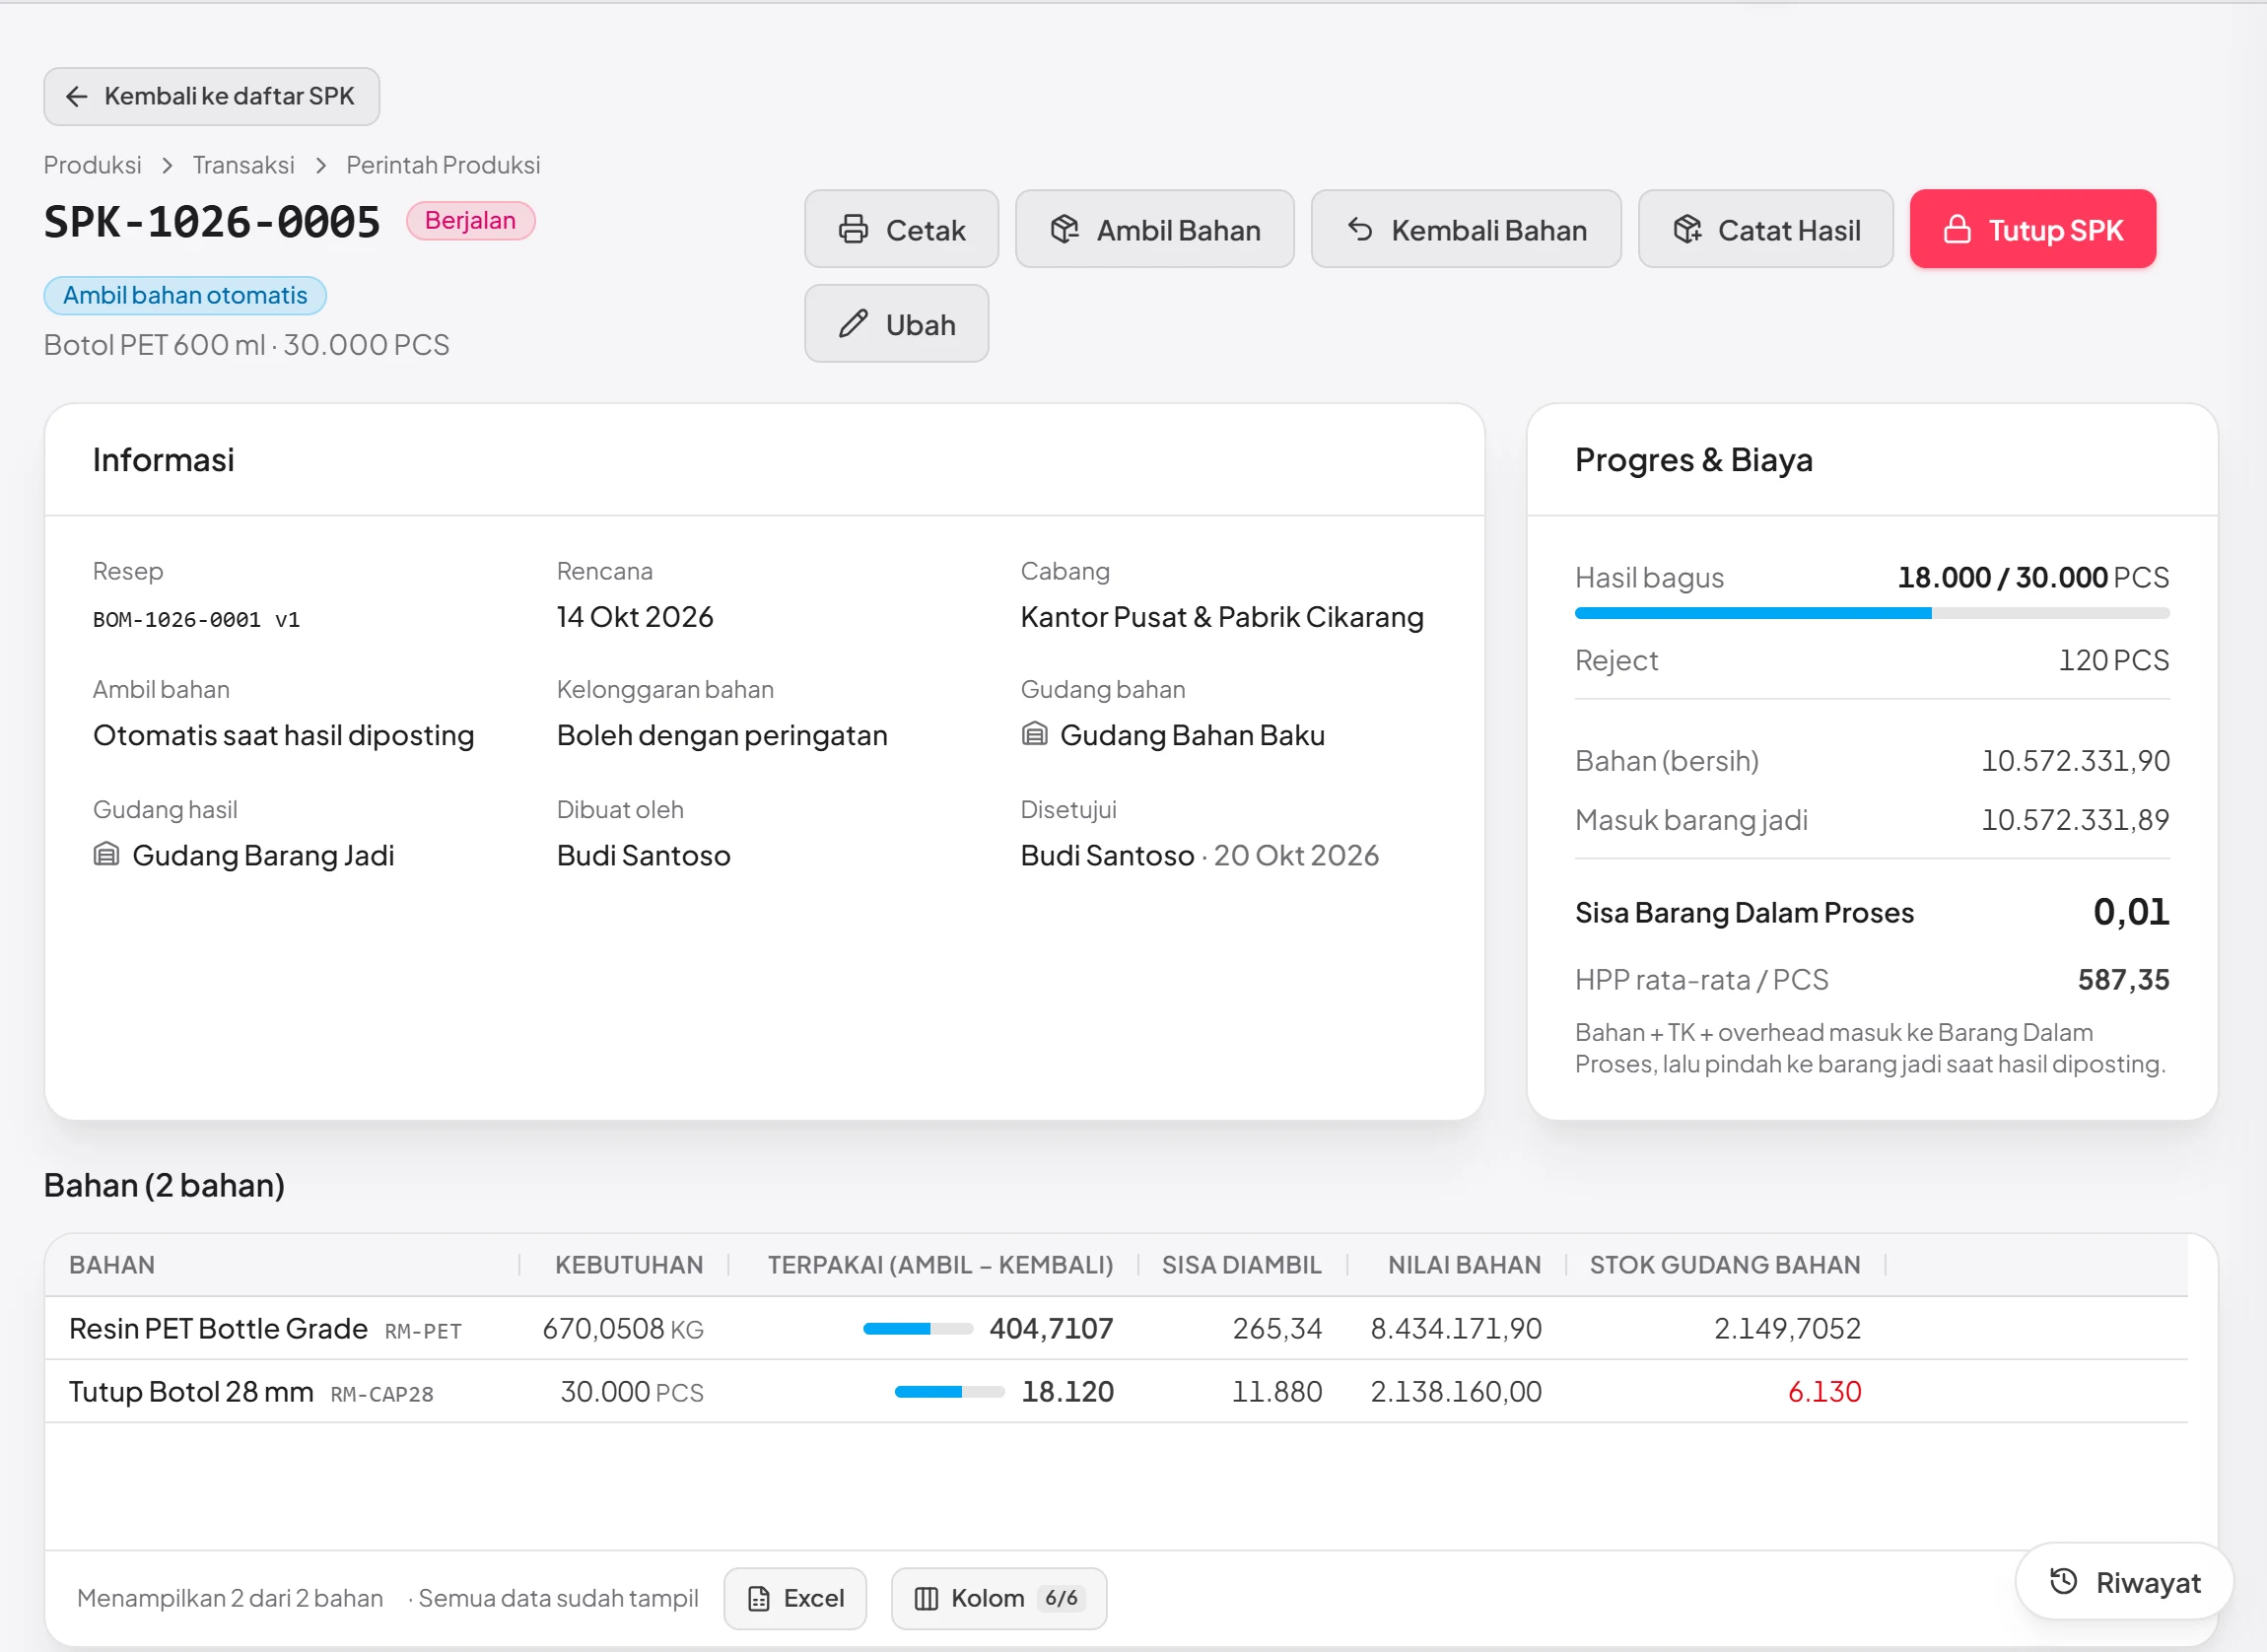This screenshot has width=2267, height=1652.
Task: Click first breadcrumb chevron after Produksi
Action: [167, 165]
